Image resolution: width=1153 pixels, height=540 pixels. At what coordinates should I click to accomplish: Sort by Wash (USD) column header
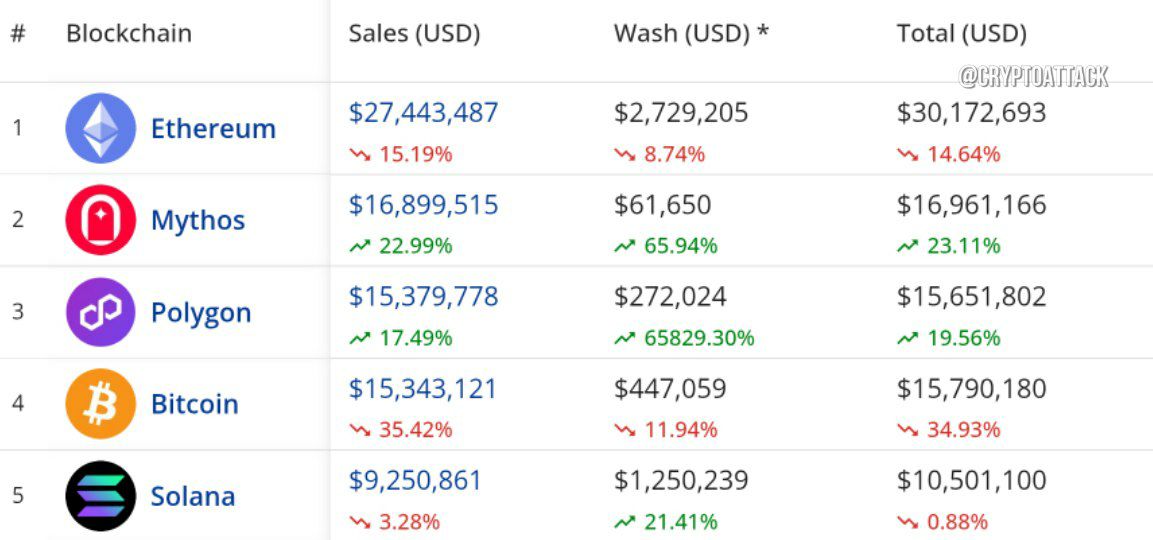[690, 34]
